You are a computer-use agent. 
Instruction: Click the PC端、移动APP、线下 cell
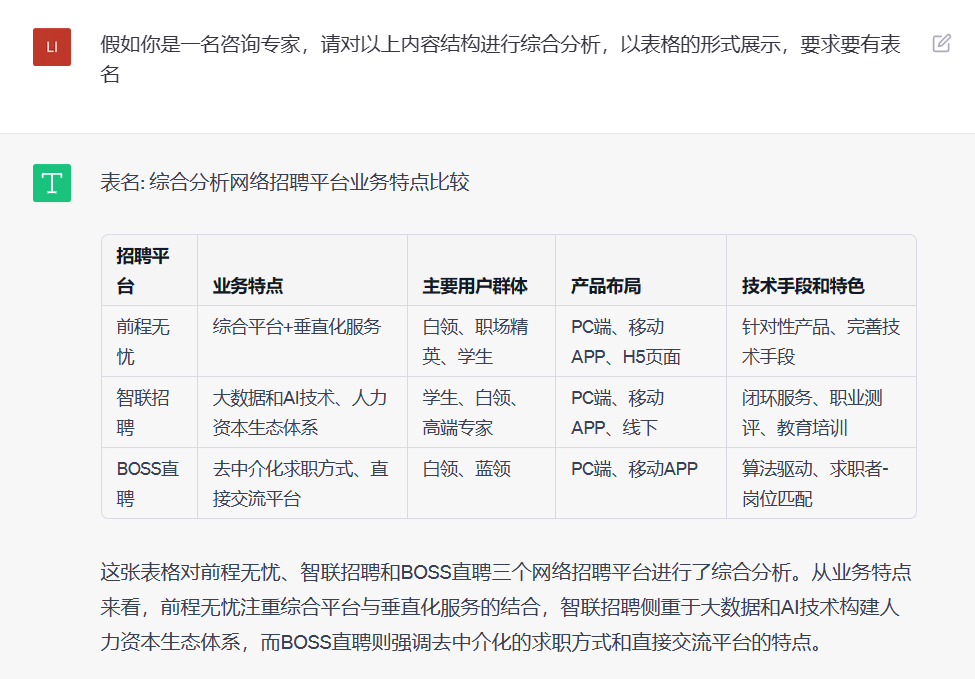[x=641, y=412]
